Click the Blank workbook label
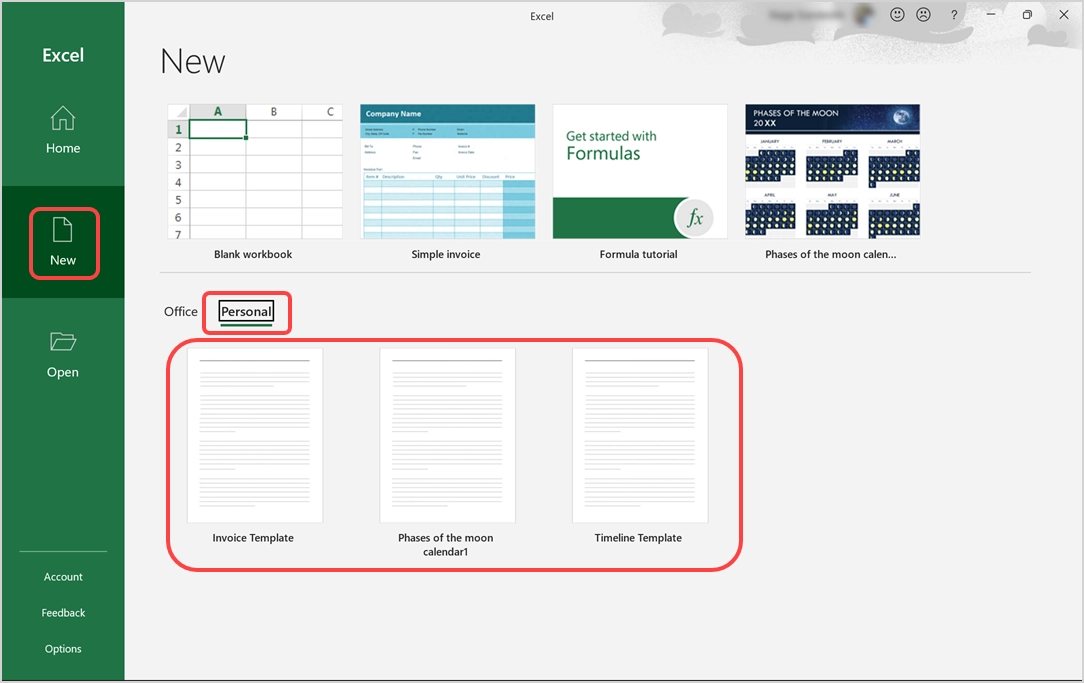Screen dimensions: 1084x683 (x=253, y=254)
